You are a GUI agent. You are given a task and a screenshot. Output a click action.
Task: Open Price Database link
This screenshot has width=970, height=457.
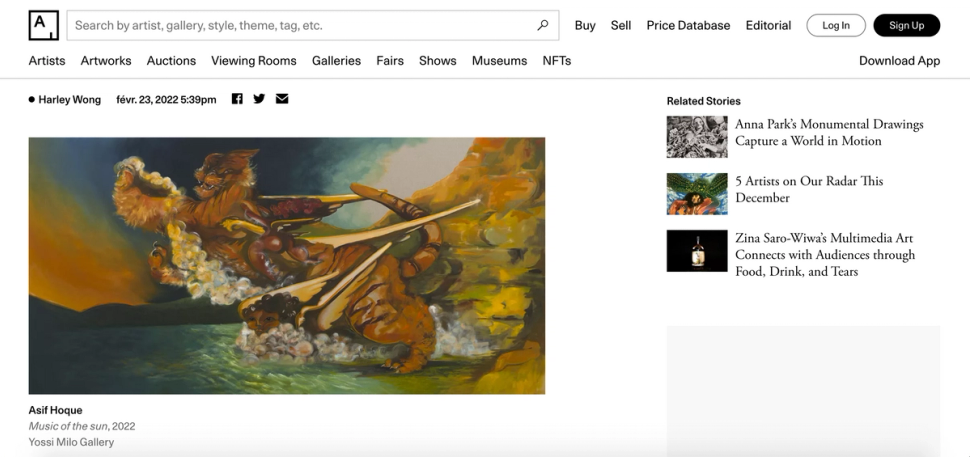[688, 25]
